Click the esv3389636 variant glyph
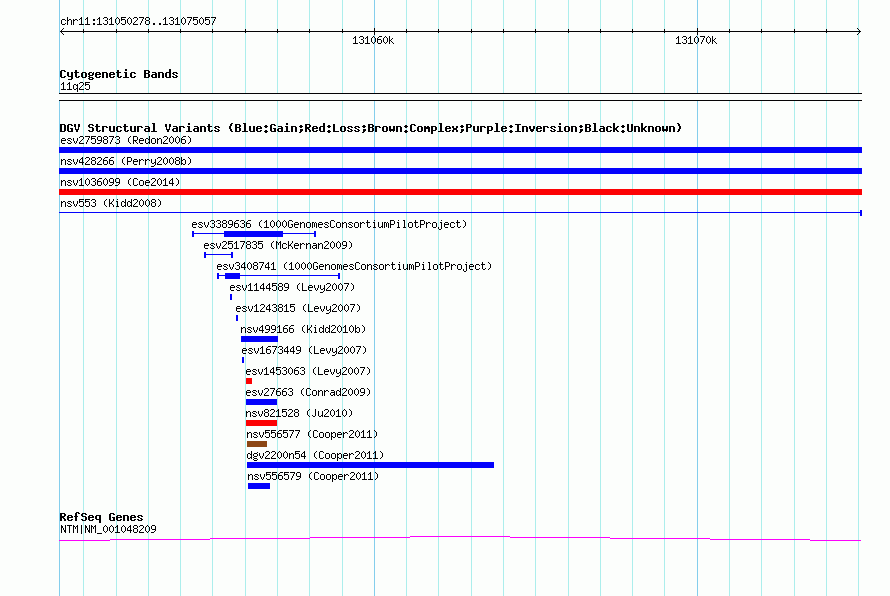The height and width of the screenshot is (596, 890). pos(254,234)
